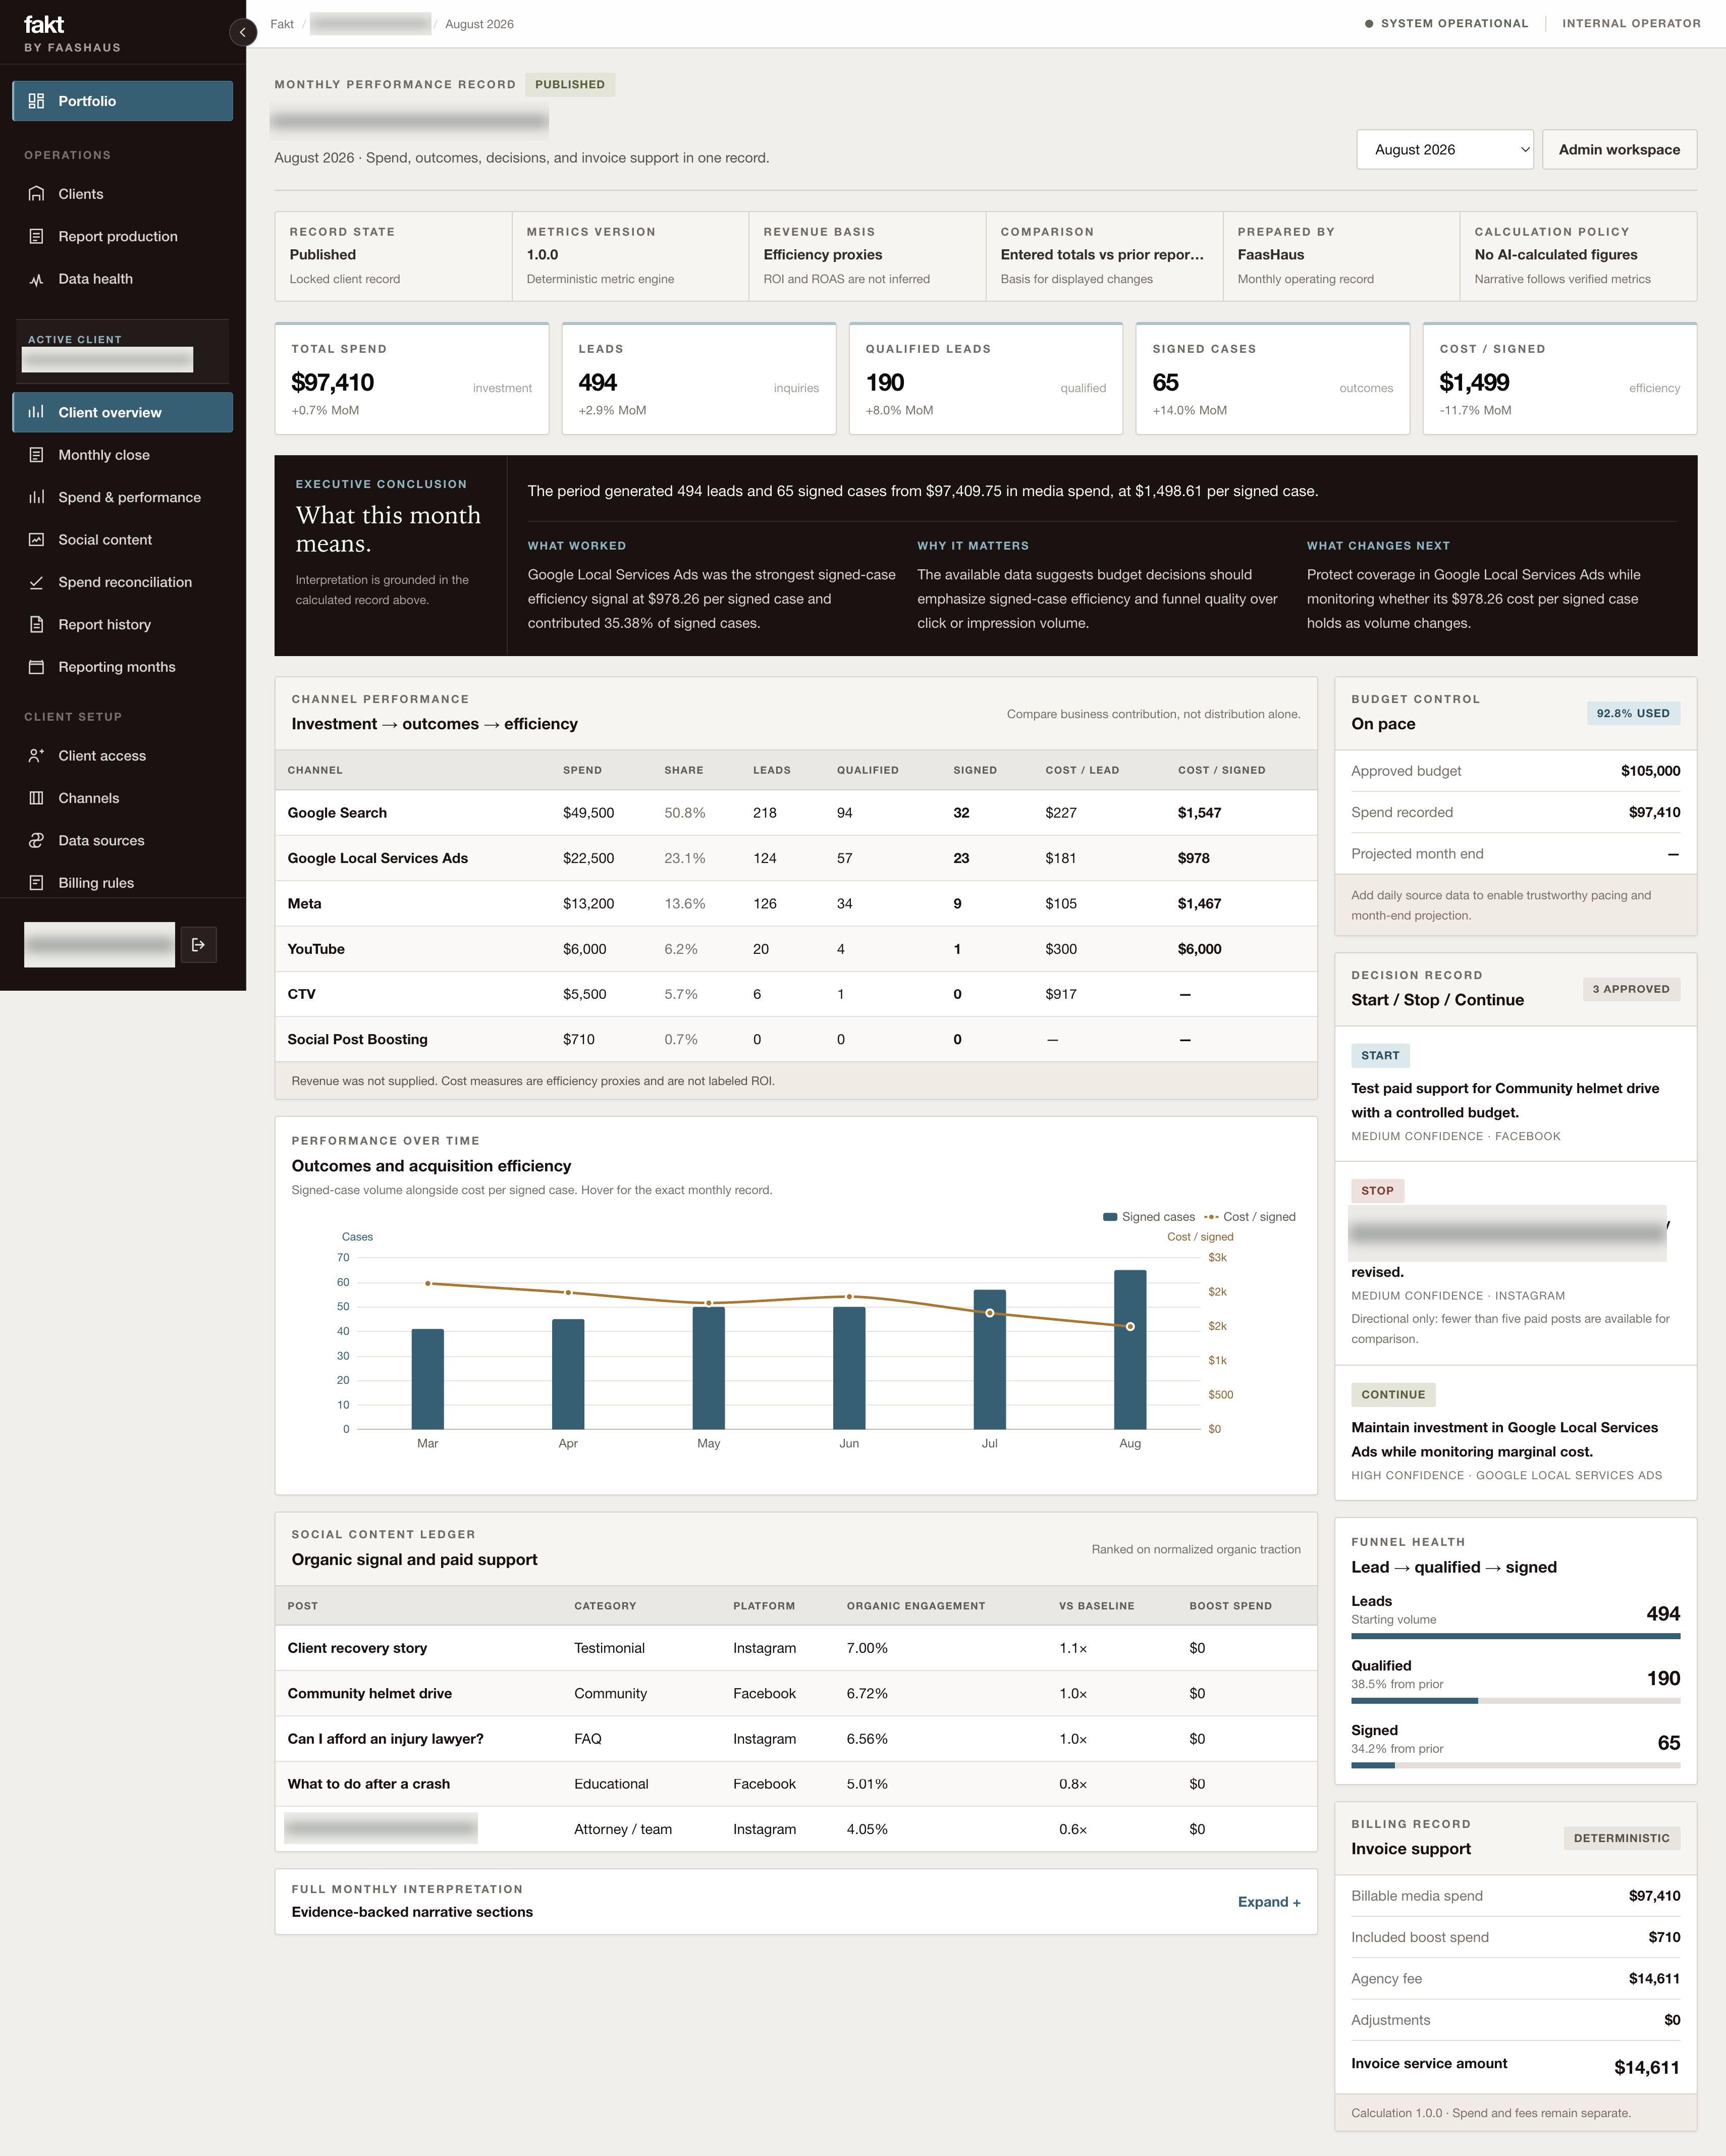Screen dimensions: 1726x2156
Task: Click the Mar signed cases bar
Action: click(x=427, y=1379)
